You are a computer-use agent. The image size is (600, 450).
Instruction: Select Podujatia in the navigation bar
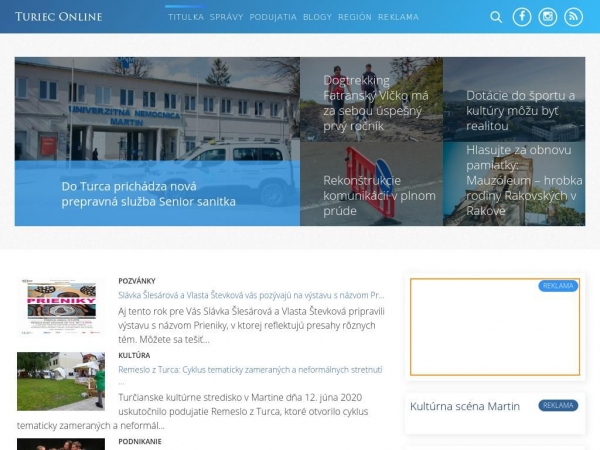(273, 17)
